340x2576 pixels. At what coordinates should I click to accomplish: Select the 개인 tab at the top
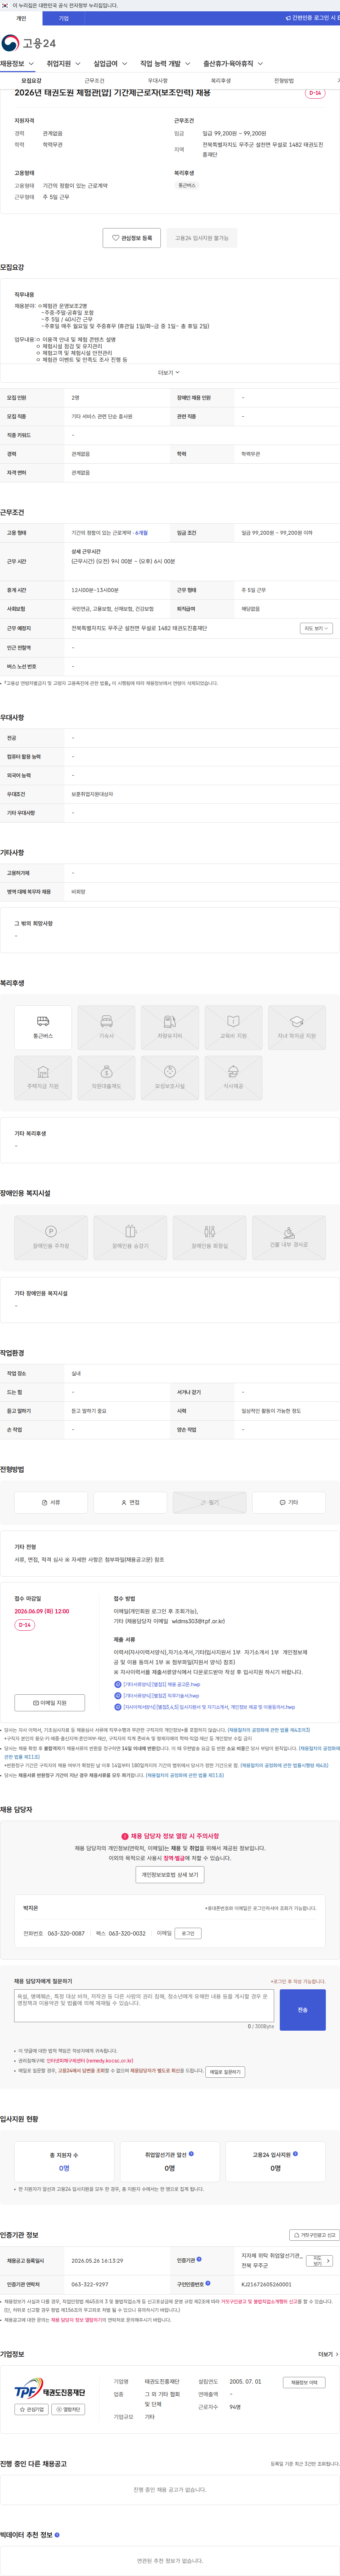pos(21,18)
